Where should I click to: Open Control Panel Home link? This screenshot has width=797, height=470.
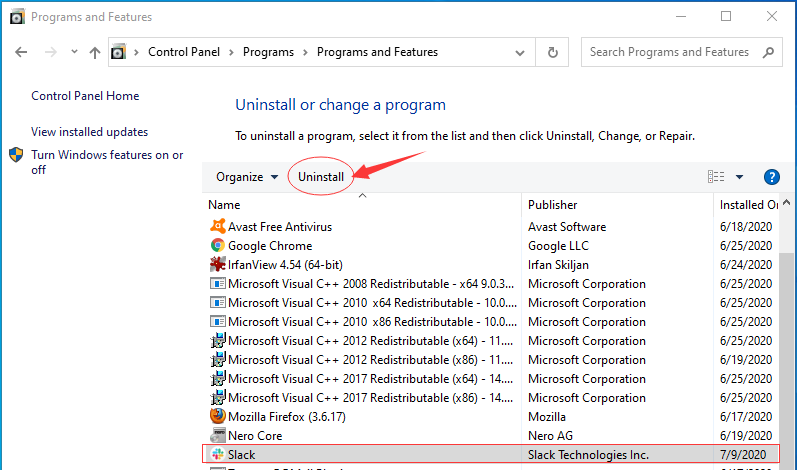85,96
